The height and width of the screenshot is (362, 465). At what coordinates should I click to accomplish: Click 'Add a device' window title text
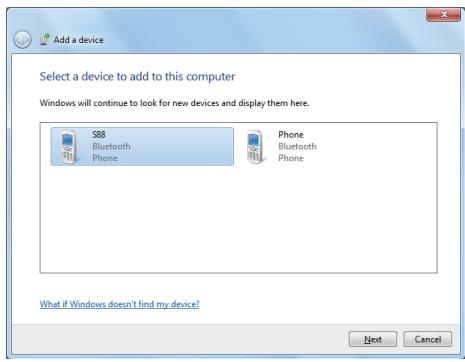tap(79, 40)
